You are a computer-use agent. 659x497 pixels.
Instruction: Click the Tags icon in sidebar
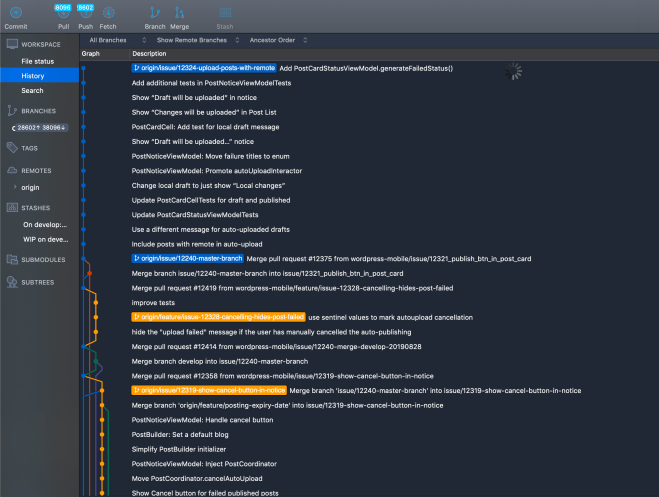point(13,148)
